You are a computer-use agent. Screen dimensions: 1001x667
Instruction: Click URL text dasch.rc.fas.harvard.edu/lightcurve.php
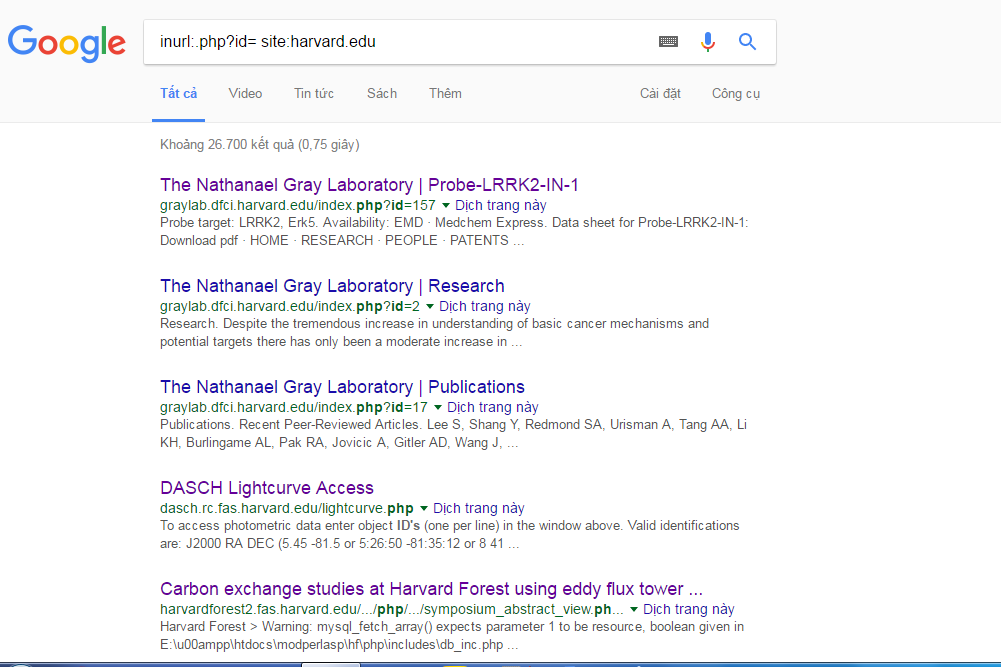(287, 508)
